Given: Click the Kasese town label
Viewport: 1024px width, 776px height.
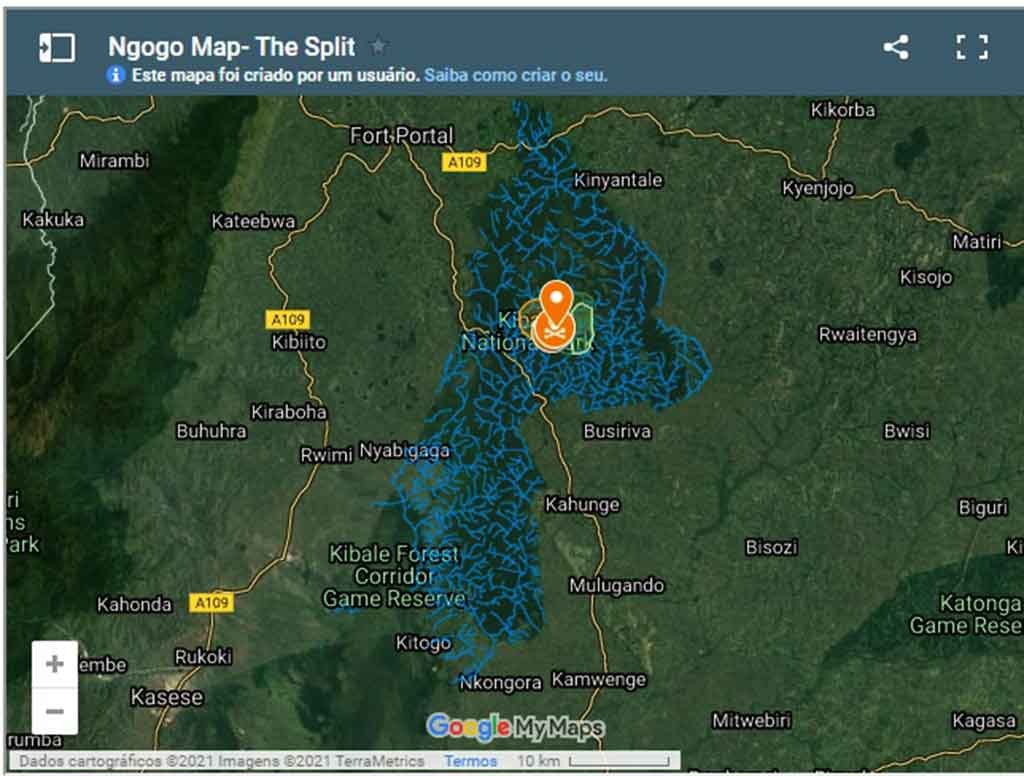Looking at the screenshot, I should 167,697.
